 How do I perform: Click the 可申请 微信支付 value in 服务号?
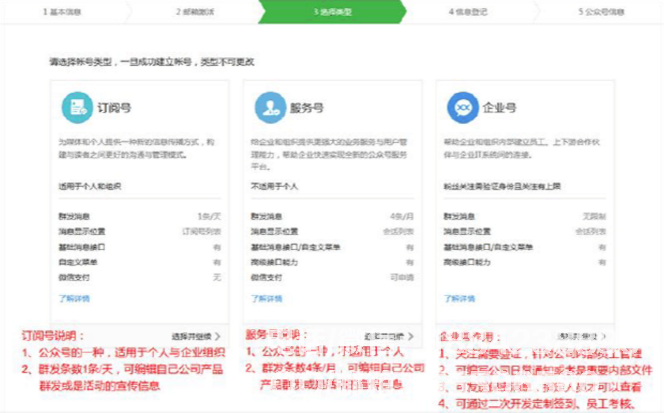(x=402, y=277)
